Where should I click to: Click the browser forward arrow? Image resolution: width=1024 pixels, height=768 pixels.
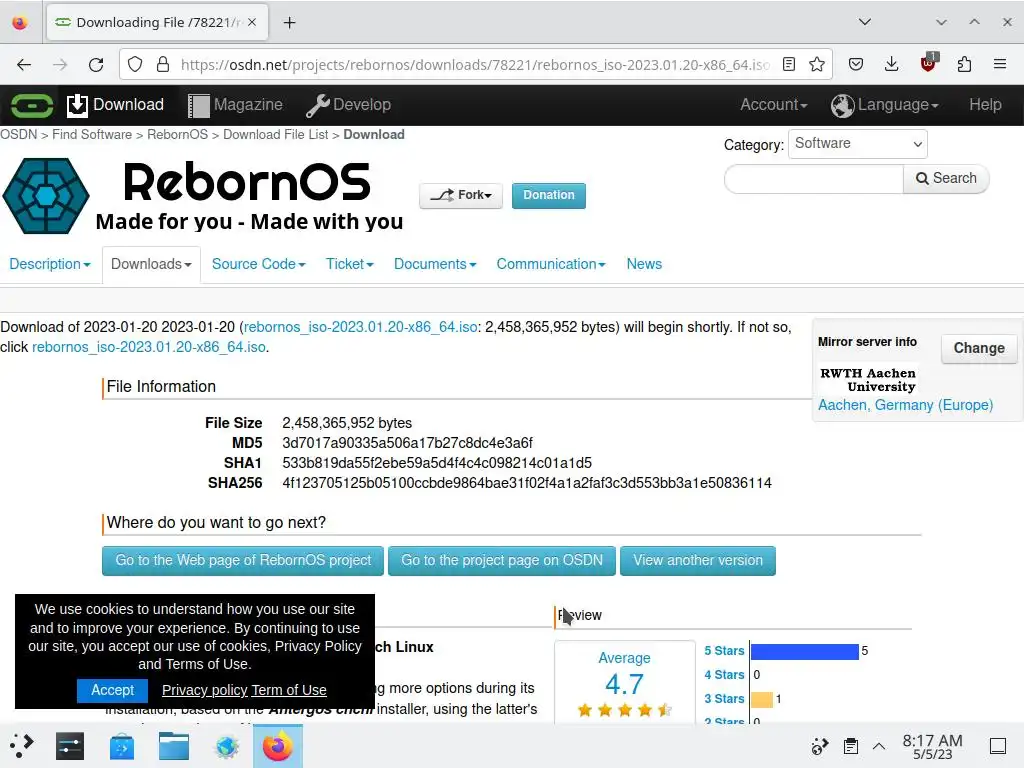[x=60, y=65]
